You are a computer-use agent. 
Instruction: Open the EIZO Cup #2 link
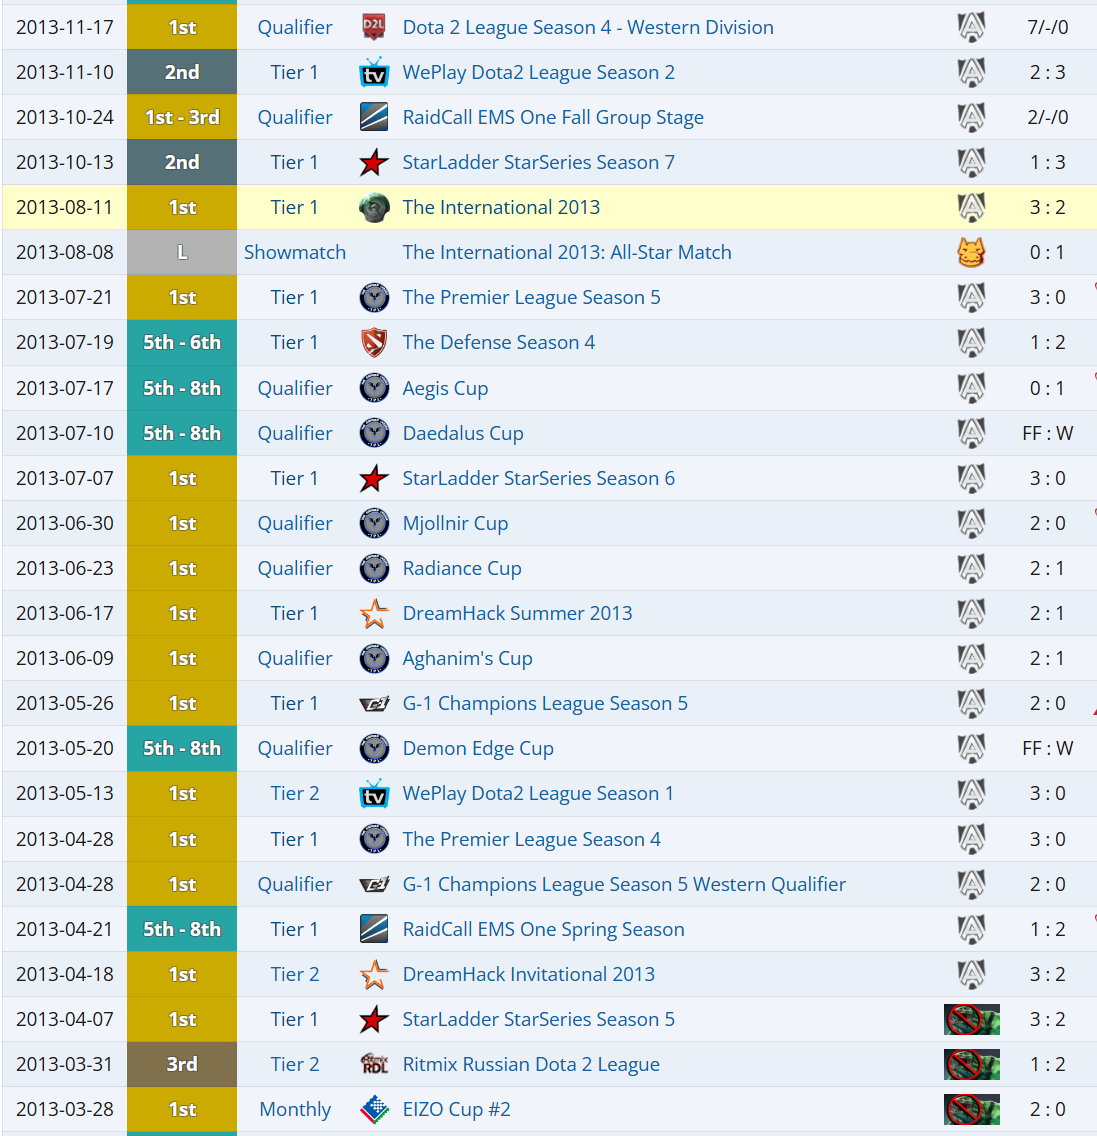pyautogui.click(x=456, y=1109)
